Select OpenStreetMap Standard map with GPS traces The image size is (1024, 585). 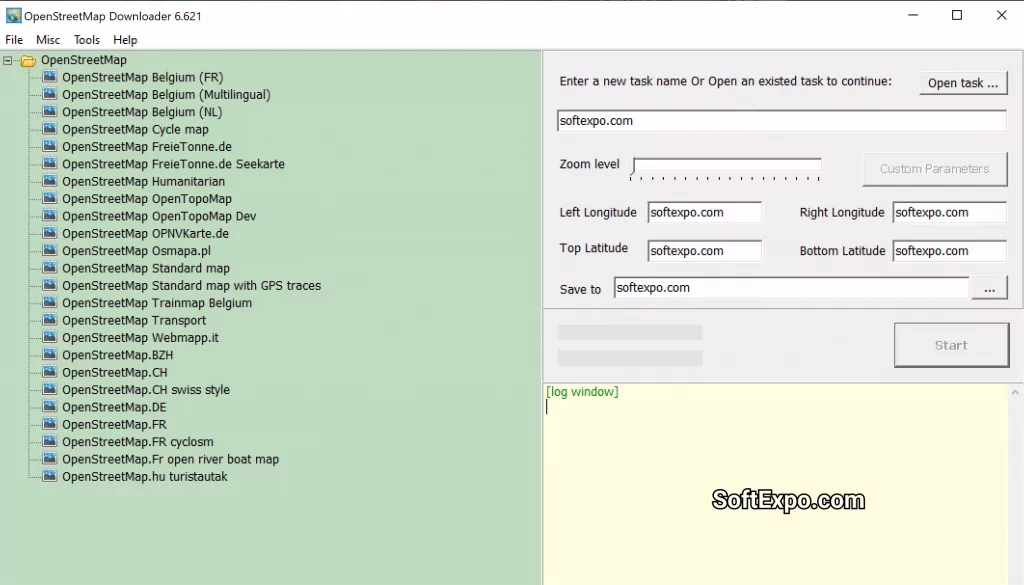(x=190, y=285)
